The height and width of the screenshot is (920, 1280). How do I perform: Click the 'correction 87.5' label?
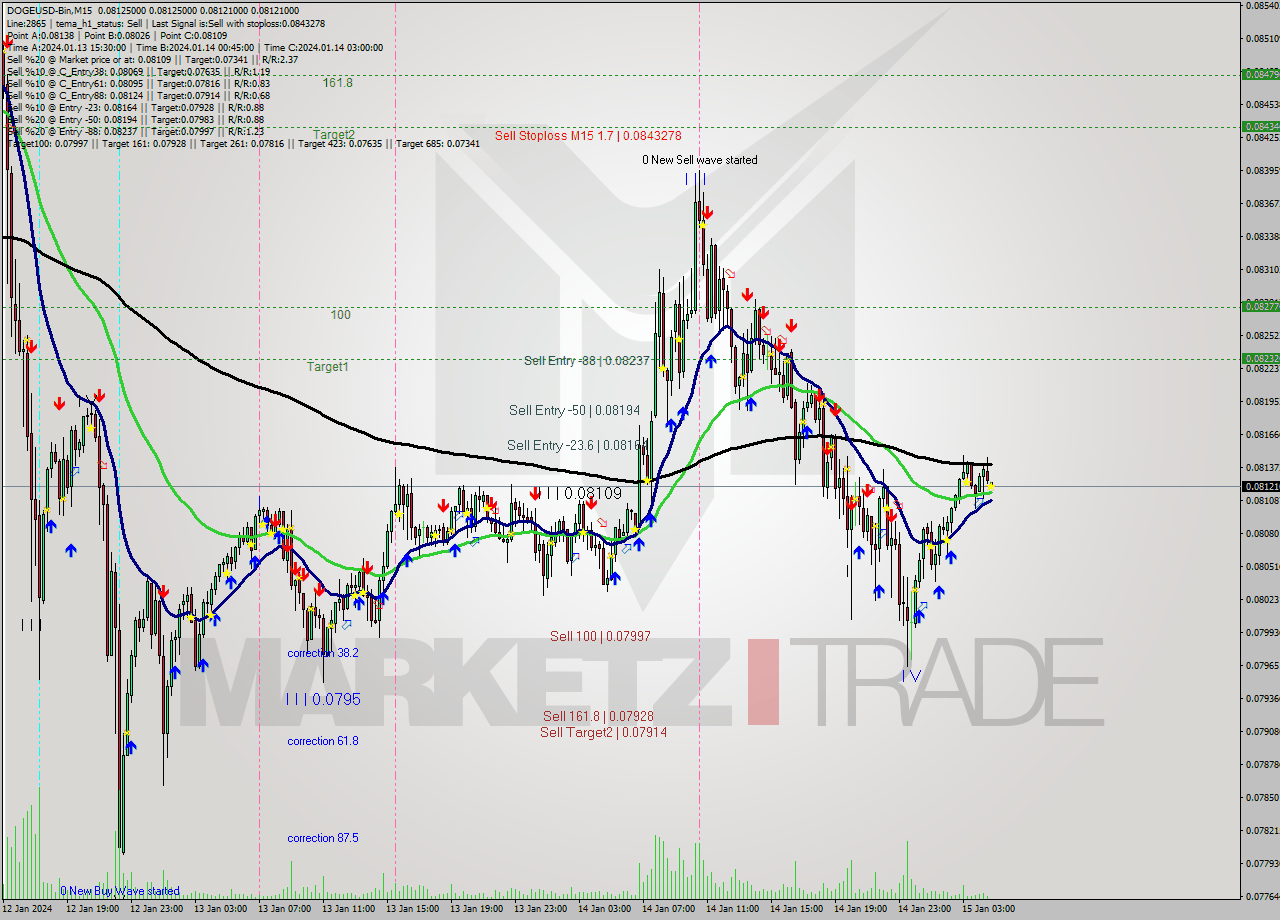coord(322,838)
